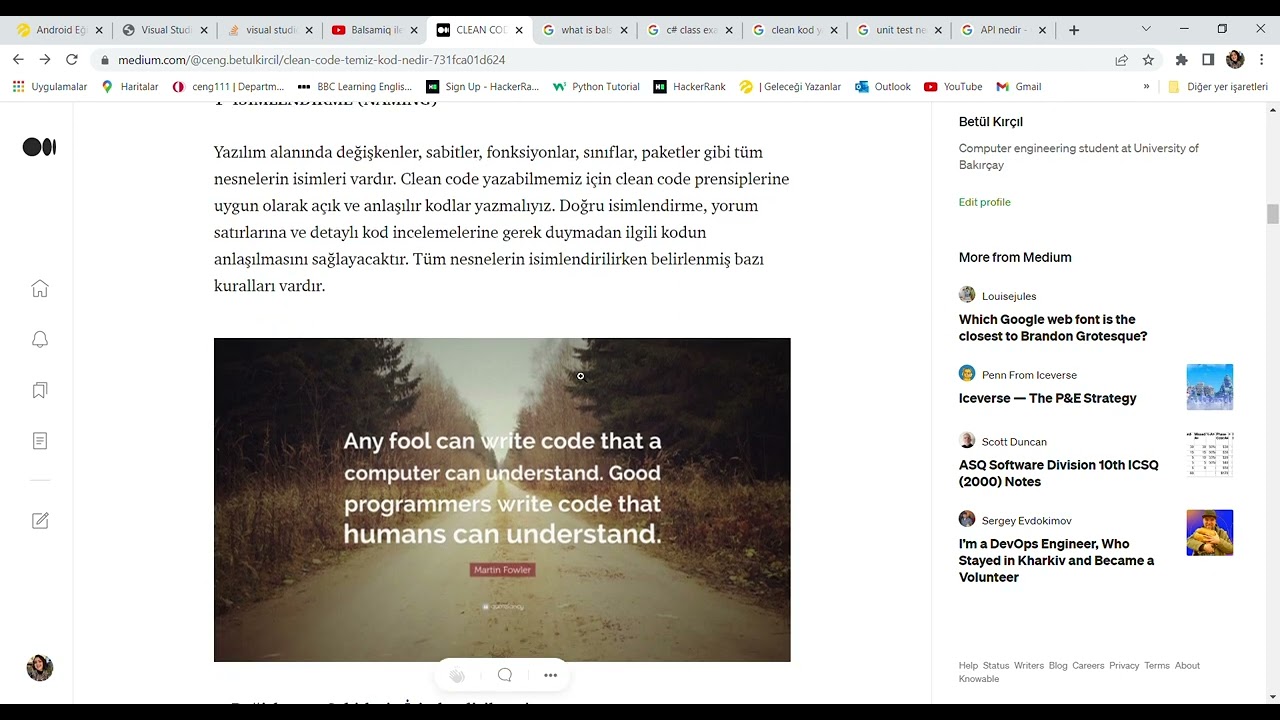Switch to unit test nedir tab

[x=900, y=30]
